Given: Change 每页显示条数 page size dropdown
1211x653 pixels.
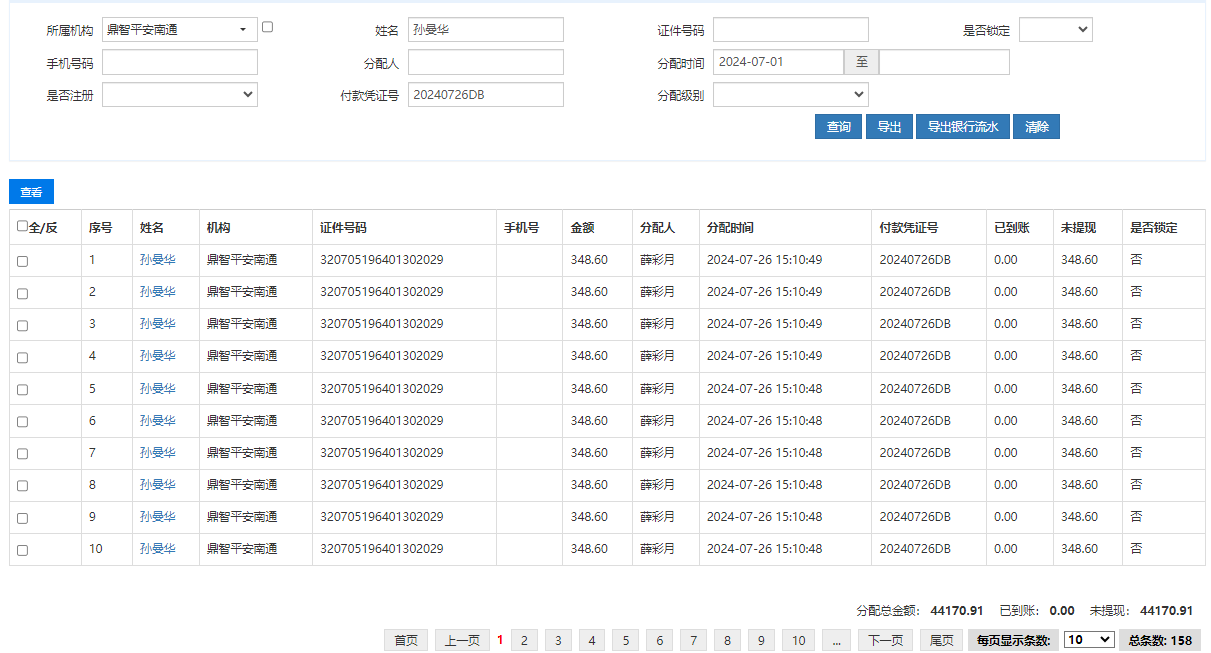Looking at the screenshot, I should [x=1088, y=640].
